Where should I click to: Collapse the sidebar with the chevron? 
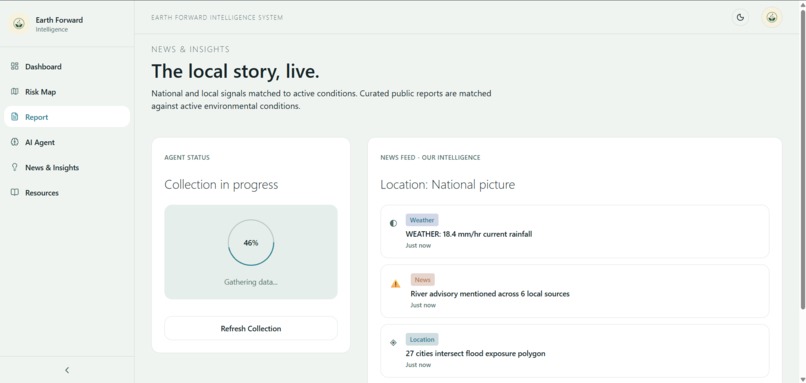coord(67,370)
